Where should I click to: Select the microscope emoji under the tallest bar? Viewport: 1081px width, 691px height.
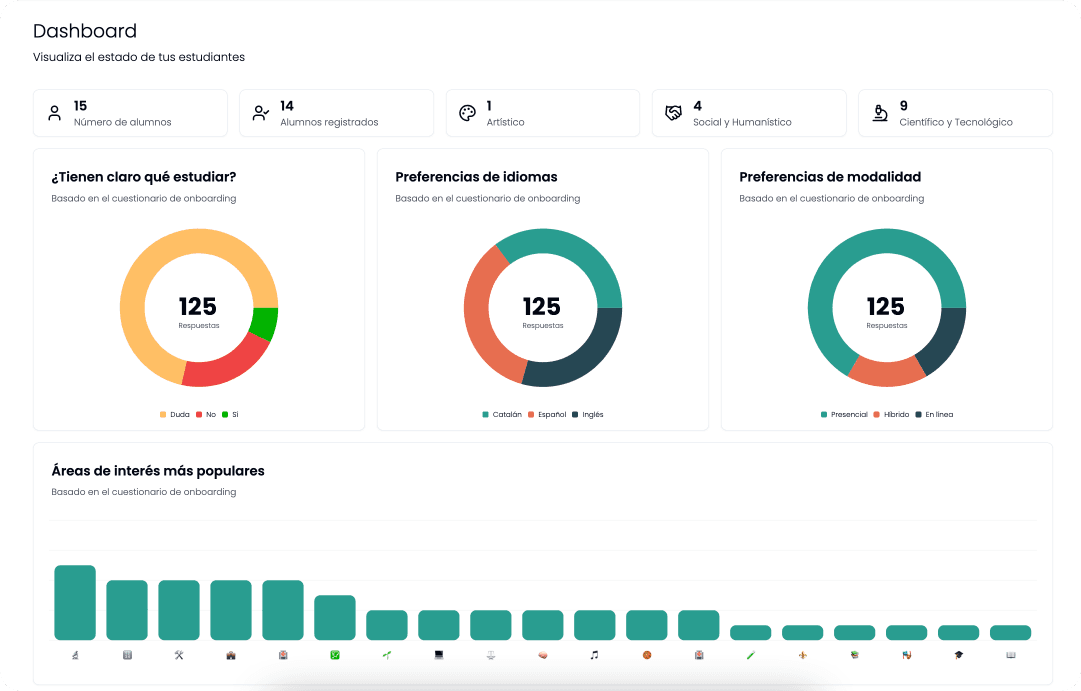click(x=75, y=655)
